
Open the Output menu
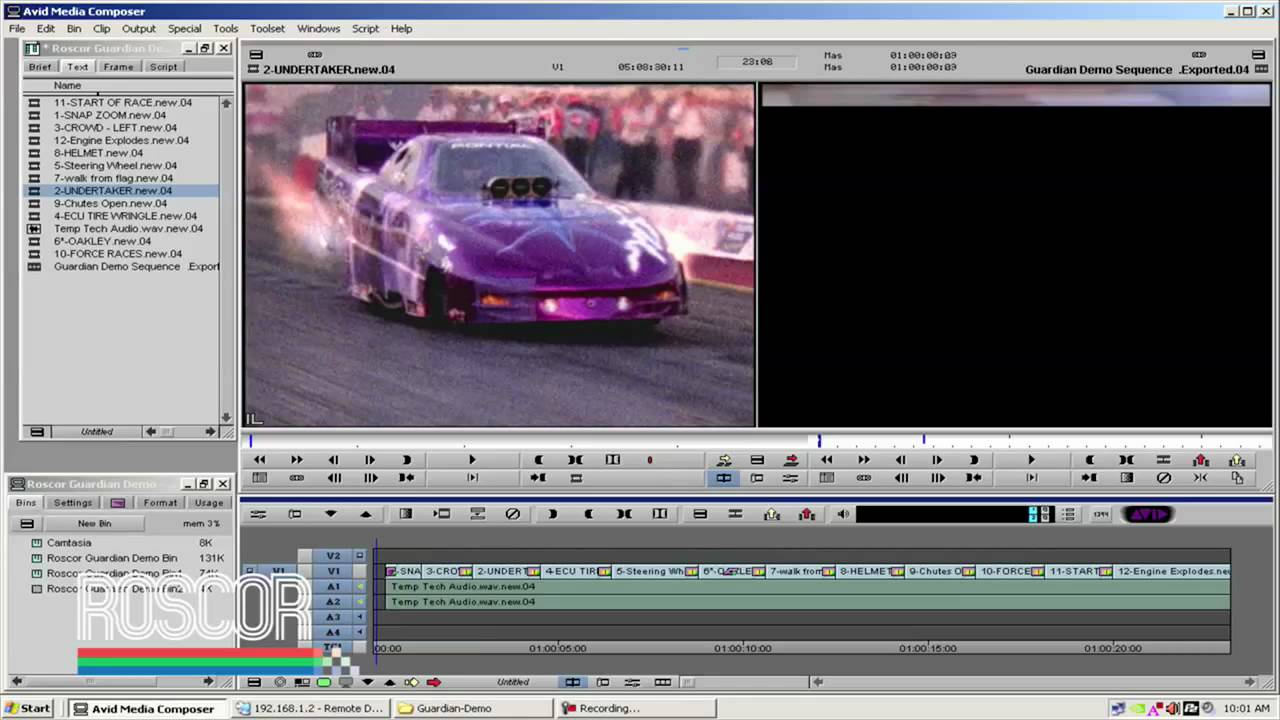[x=139, y=28]
